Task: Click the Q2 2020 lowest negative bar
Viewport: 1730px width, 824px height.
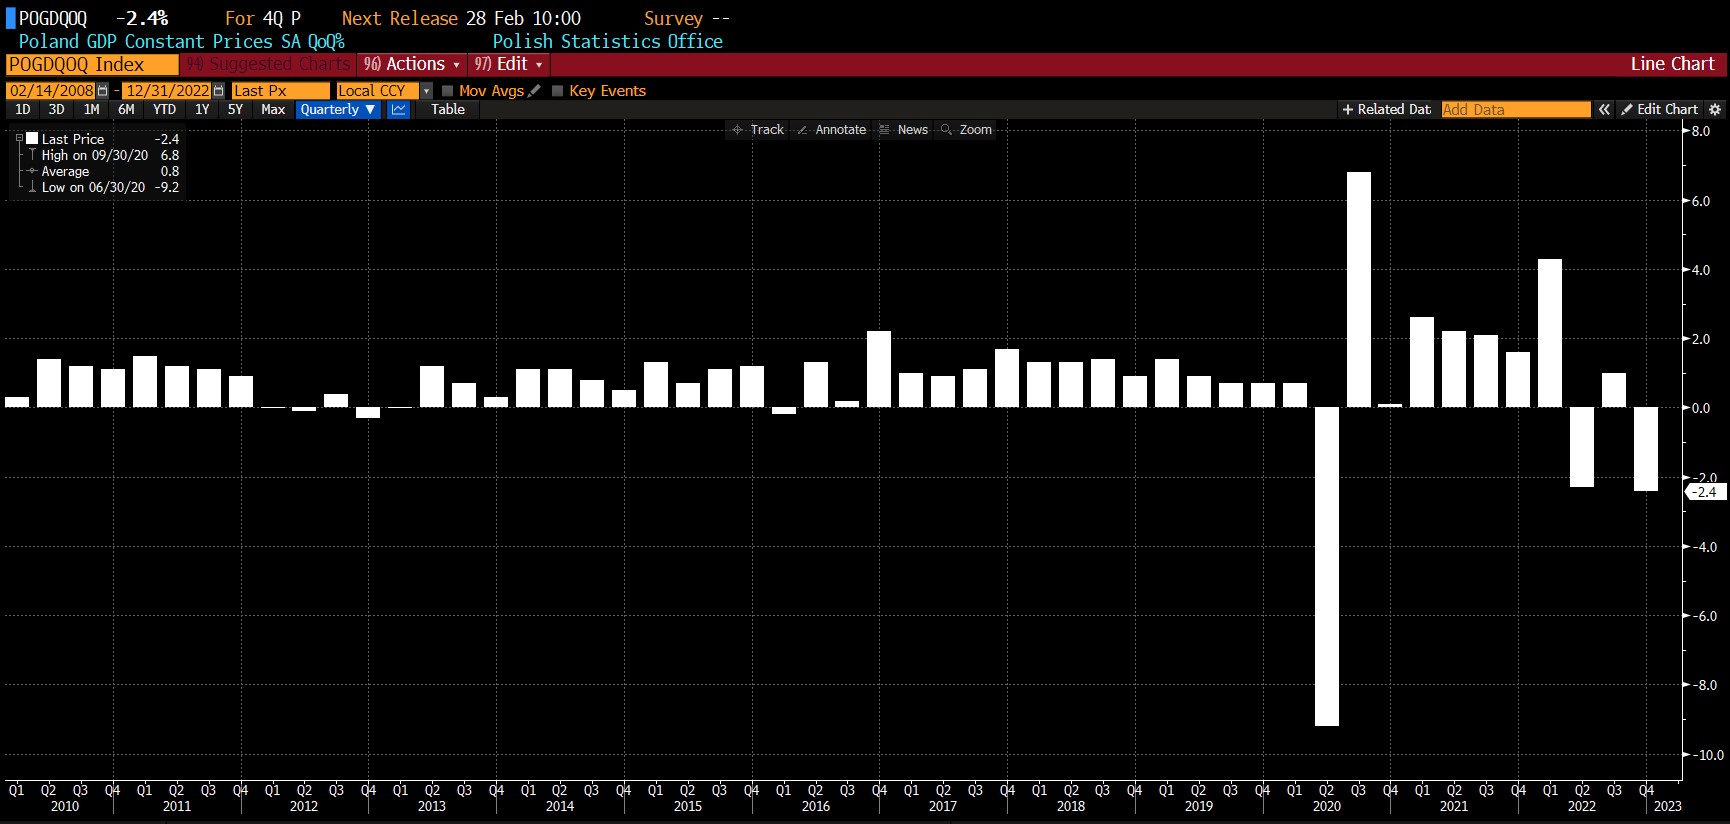Action: [1327, 566]
